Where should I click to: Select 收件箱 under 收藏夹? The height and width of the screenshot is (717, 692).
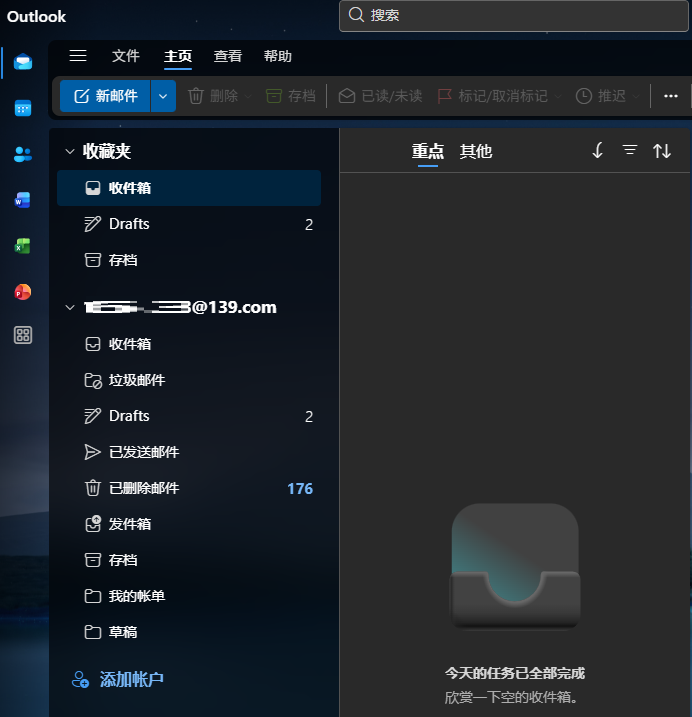point(189,188)
